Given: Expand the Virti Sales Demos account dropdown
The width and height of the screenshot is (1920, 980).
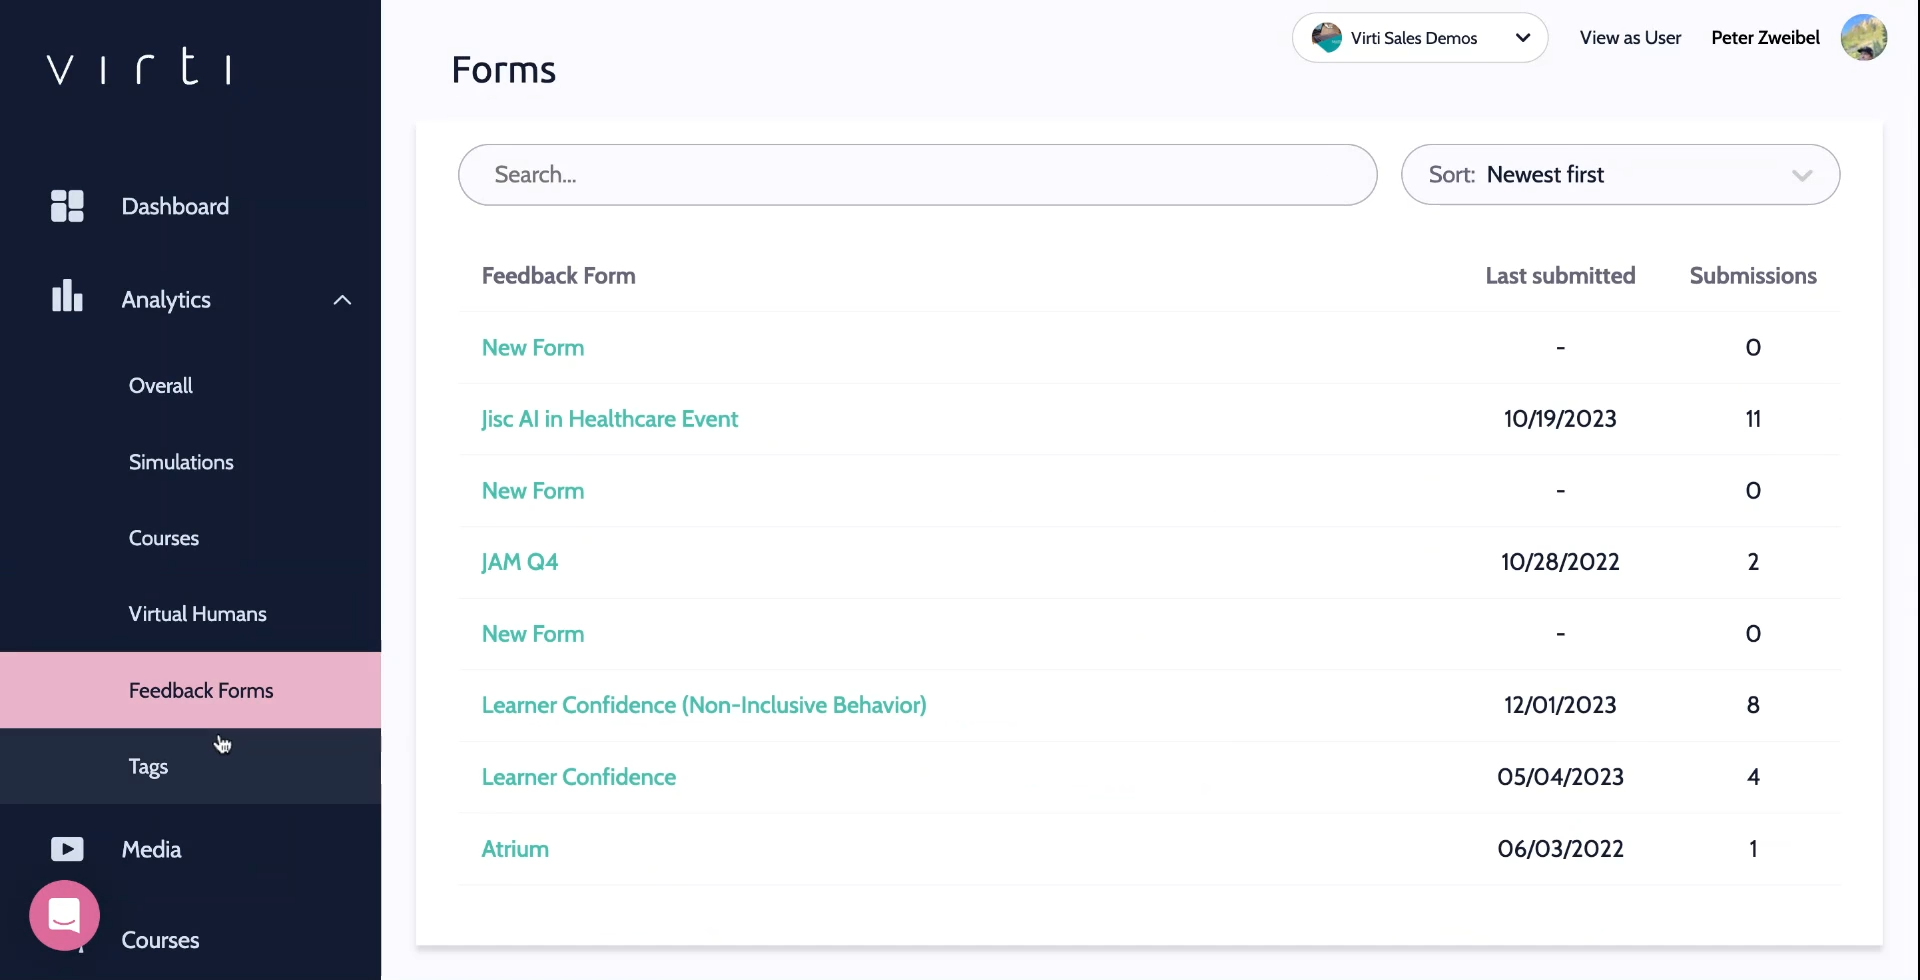Looking at the screenshot, I should click(1522, 38).
